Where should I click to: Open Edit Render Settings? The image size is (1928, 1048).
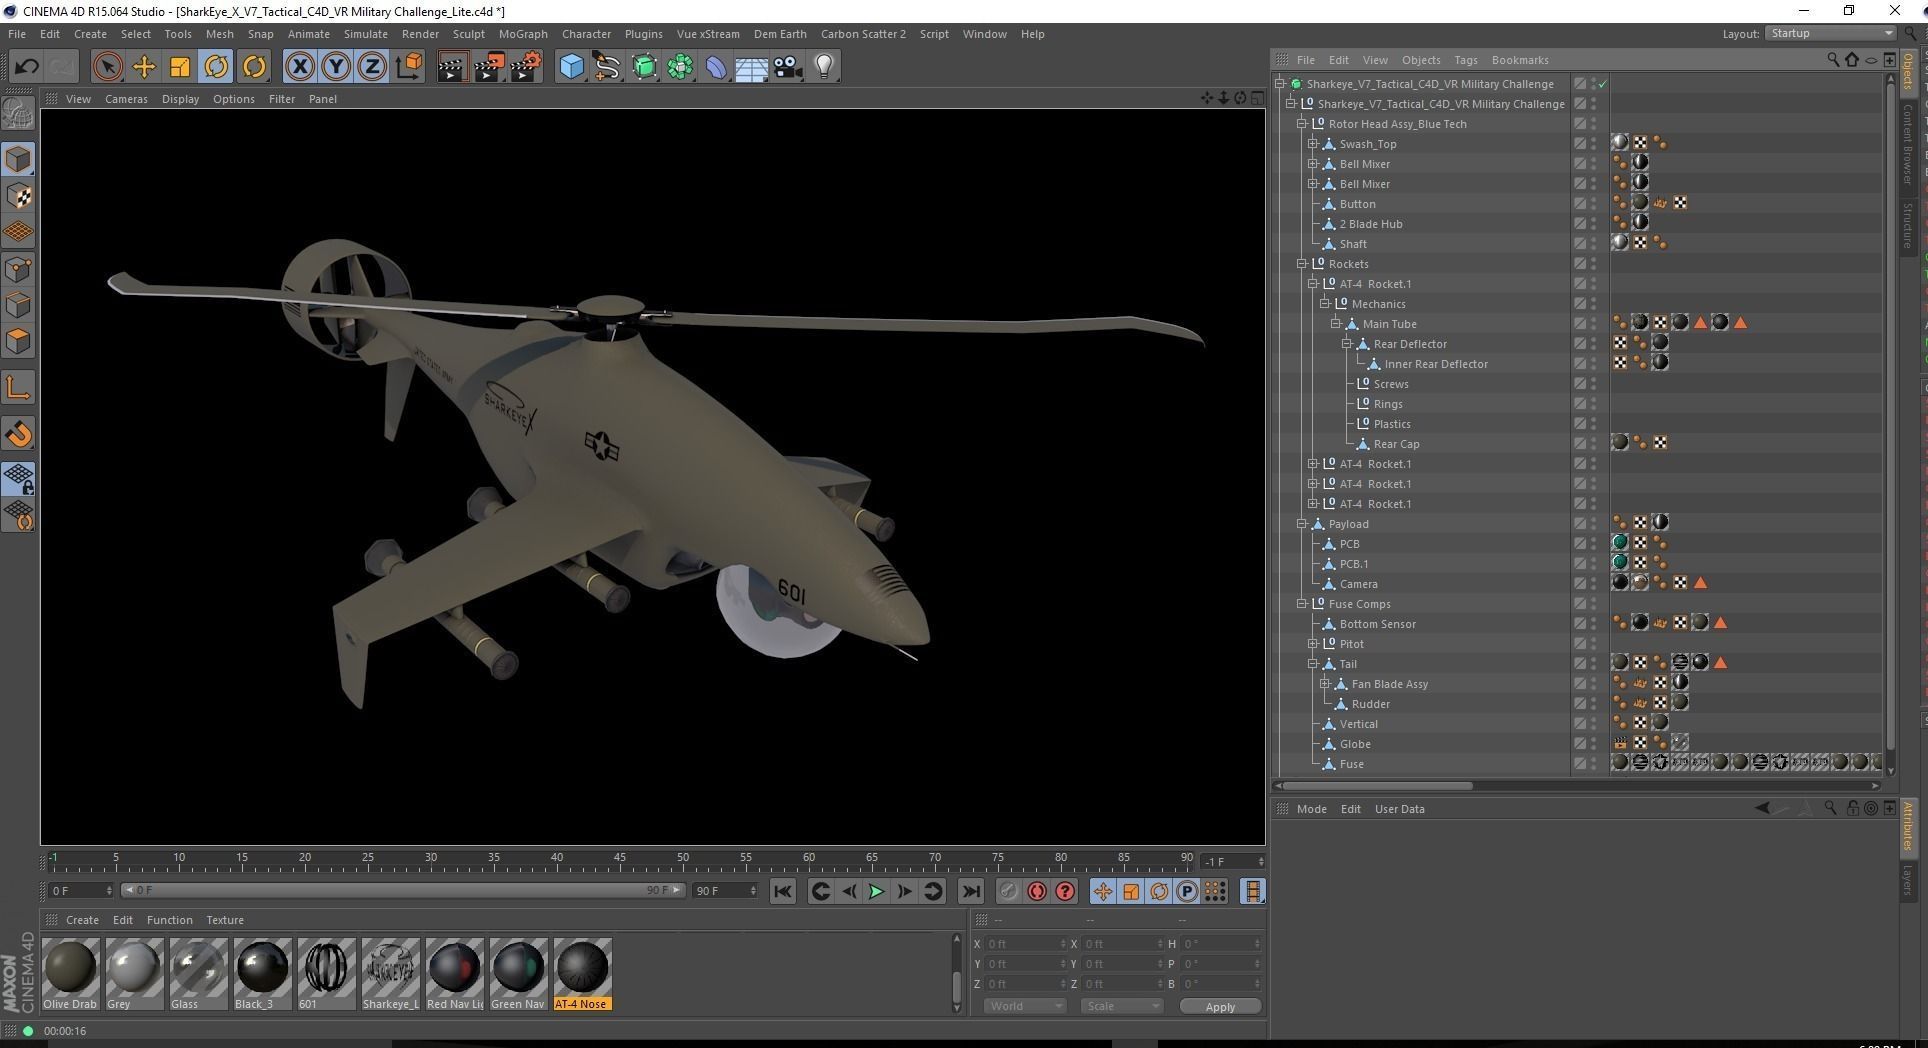pyautogui.click(x=526, y=67)
